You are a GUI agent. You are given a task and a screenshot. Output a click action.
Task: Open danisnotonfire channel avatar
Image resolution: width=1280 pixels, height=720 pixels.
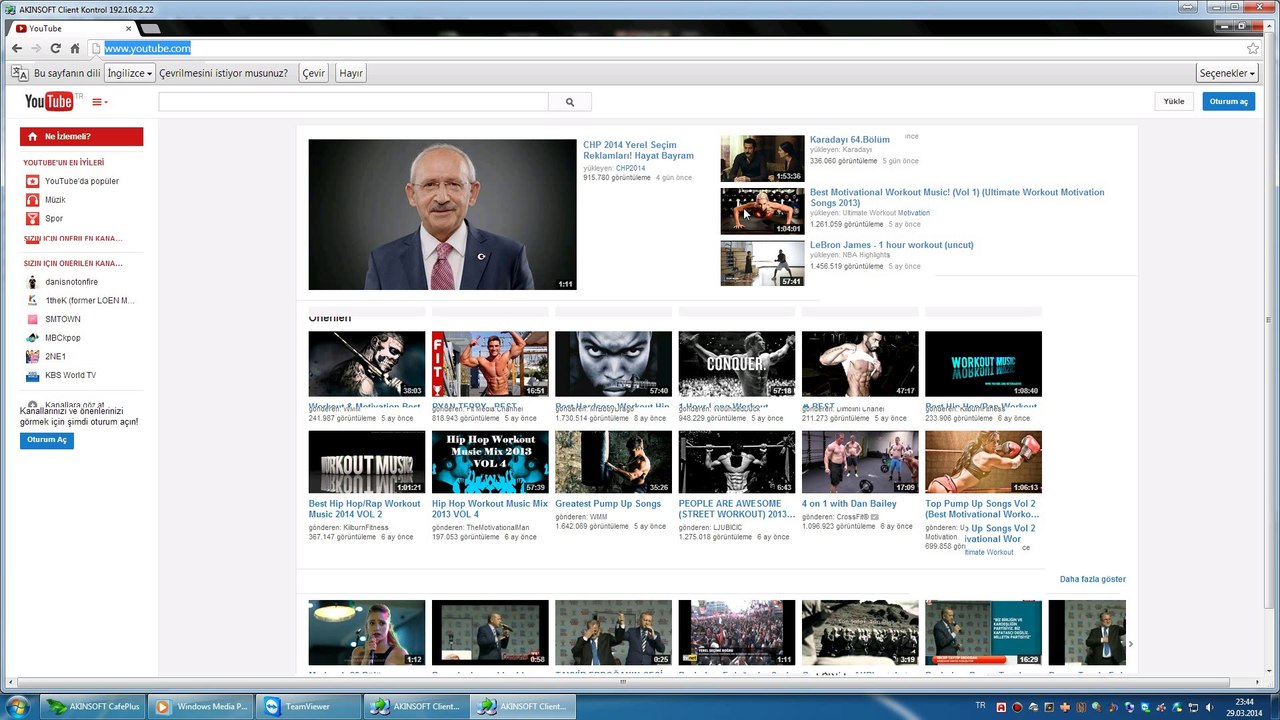pos(32,282)
